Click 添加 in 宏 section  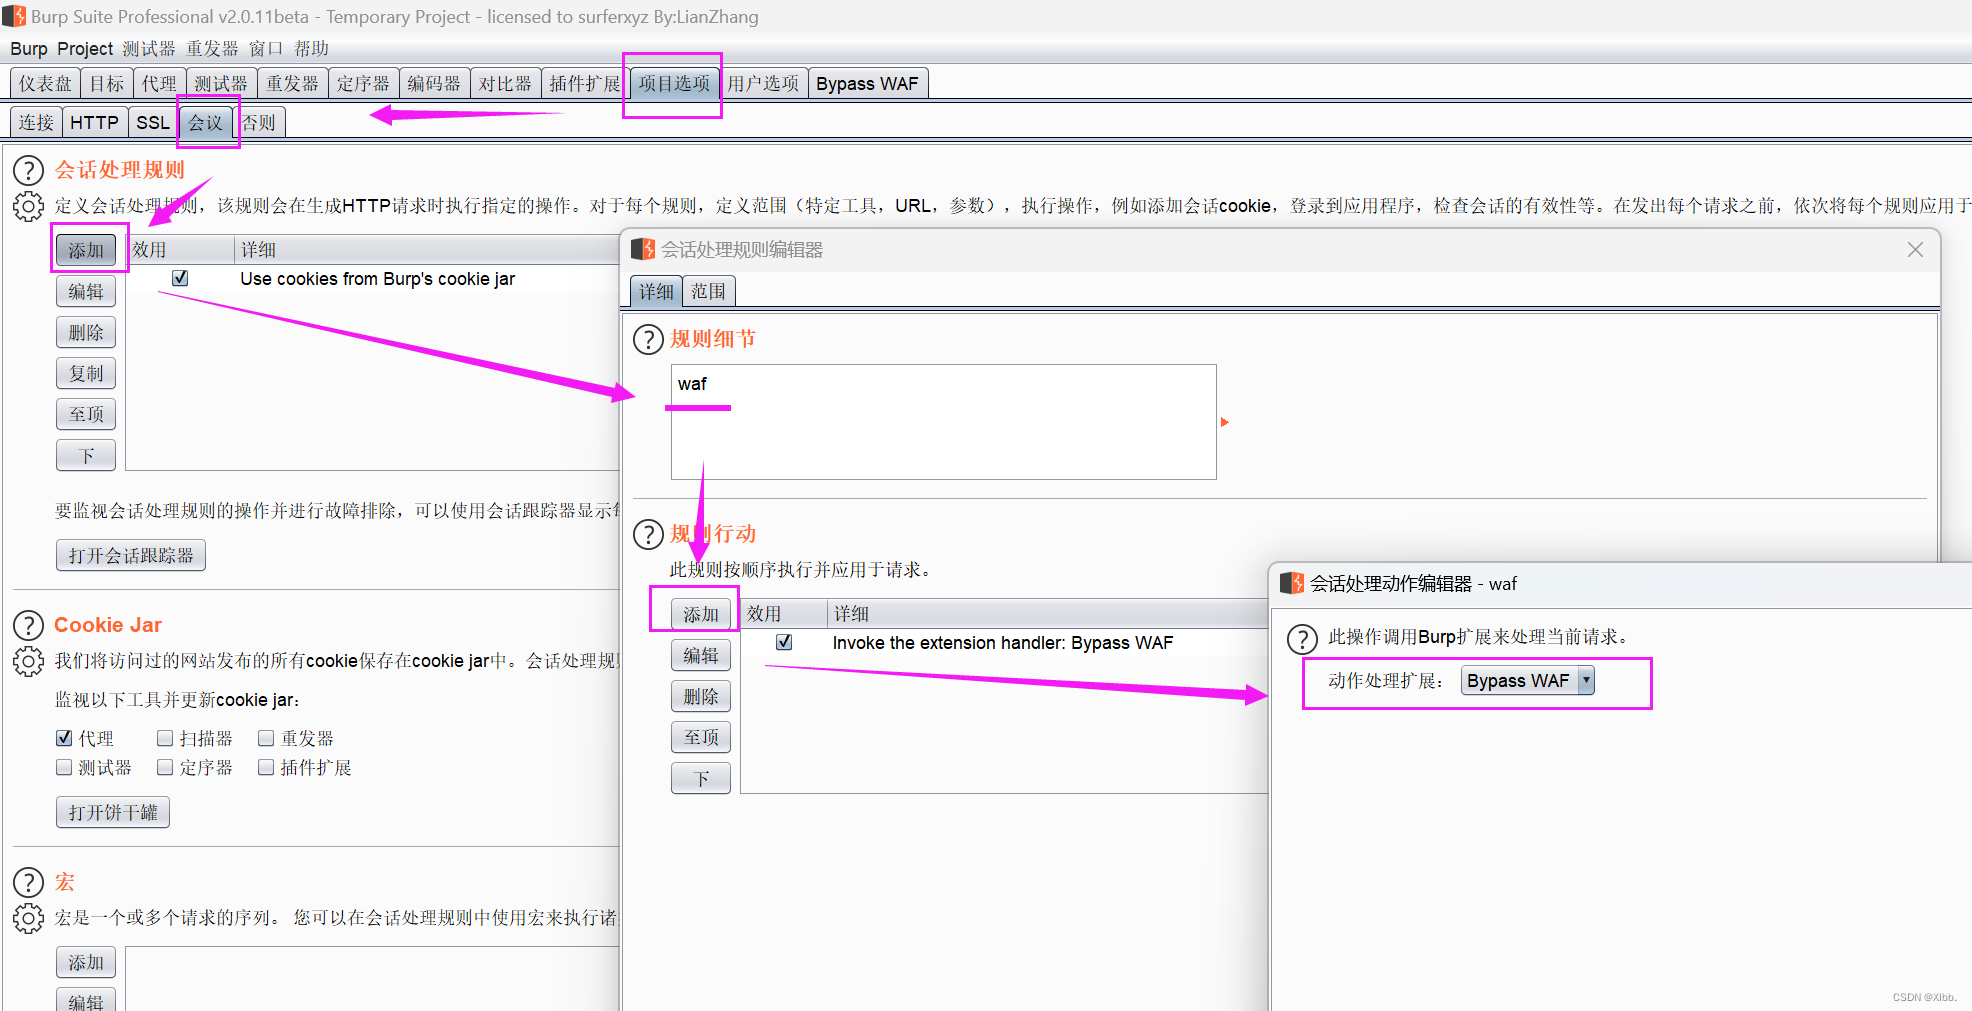[86, 962]
